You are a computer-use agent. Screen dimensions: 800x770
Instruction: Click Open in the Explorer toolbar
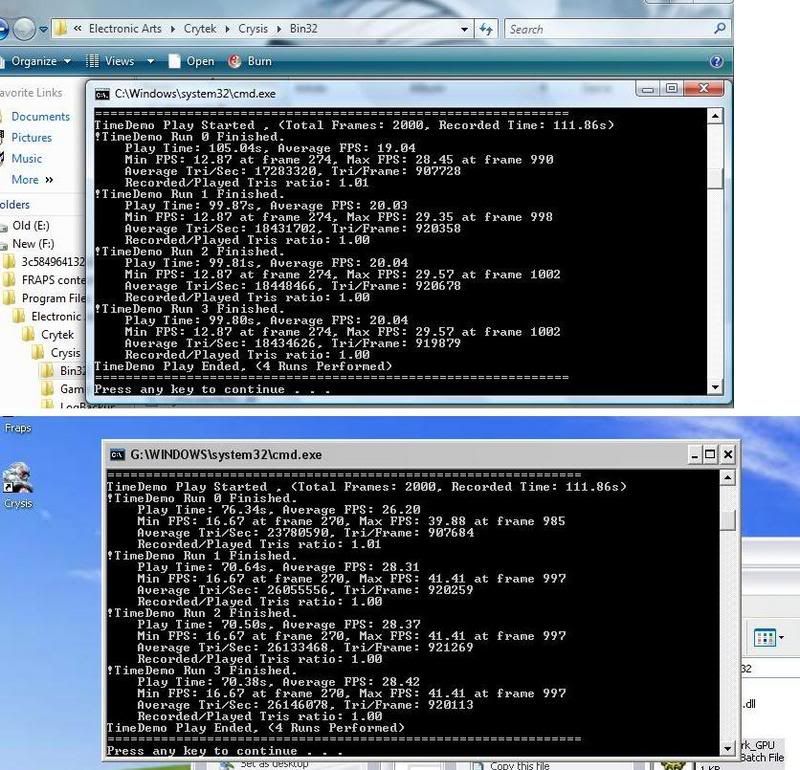[191, 61]
